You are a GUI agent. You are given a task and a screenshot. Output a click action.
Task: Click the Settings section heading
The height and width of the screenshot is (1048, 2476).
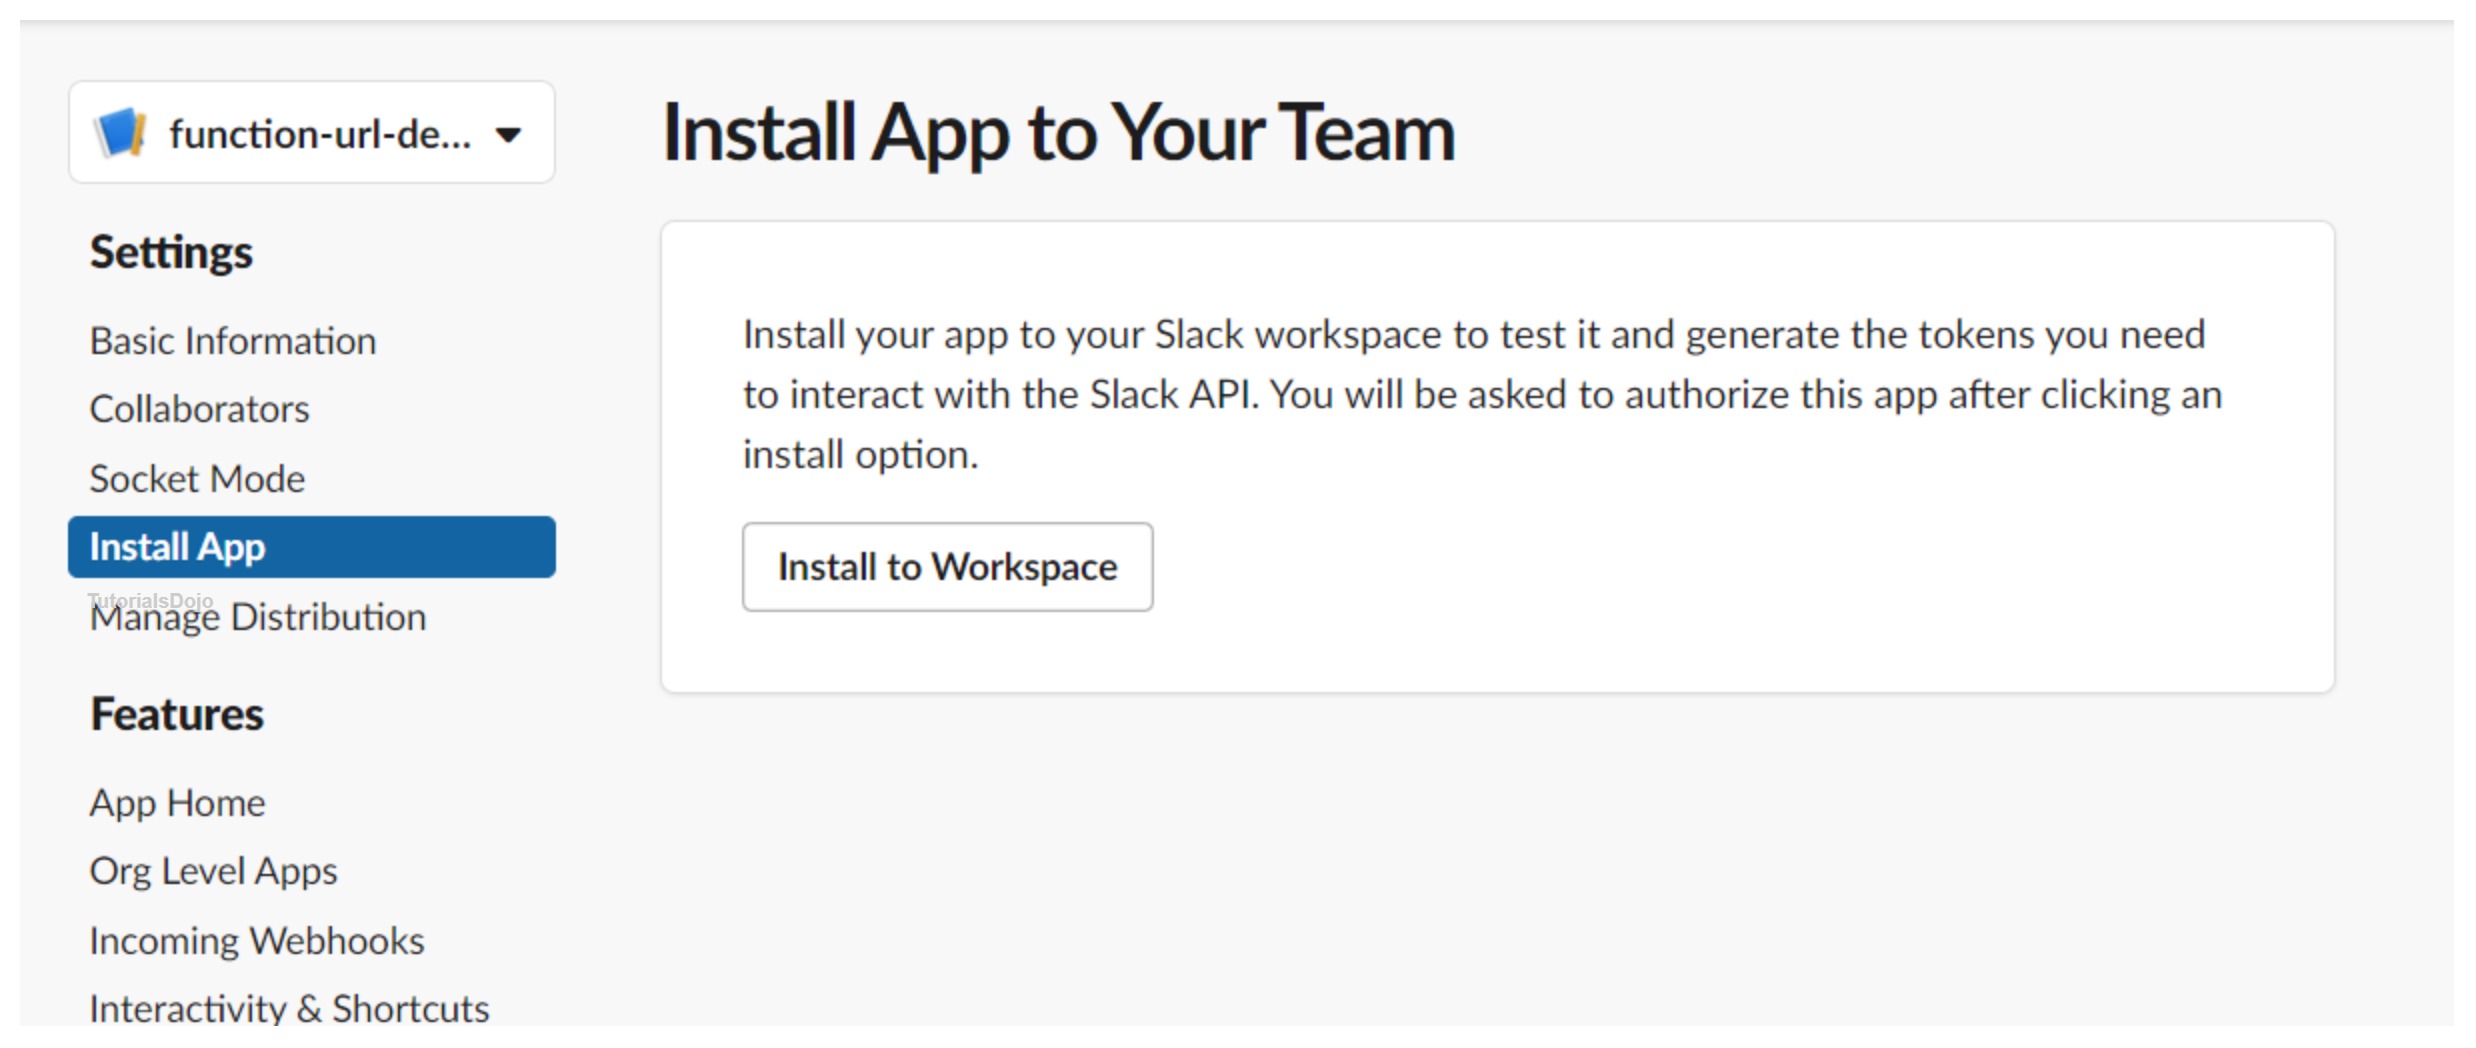coord(171,252)
